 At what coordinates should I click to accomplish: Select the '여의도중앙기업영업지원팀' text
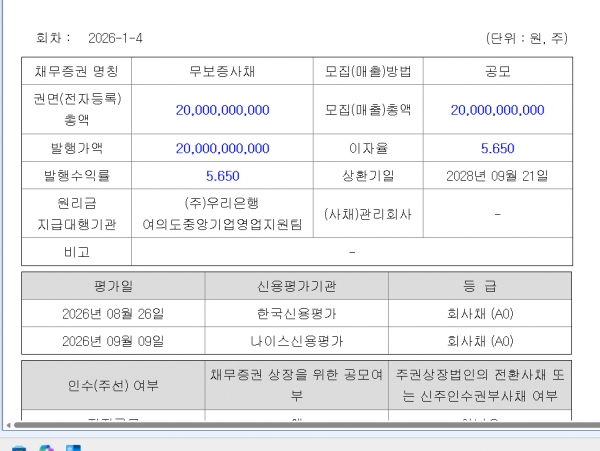click(x=222, y=224)
